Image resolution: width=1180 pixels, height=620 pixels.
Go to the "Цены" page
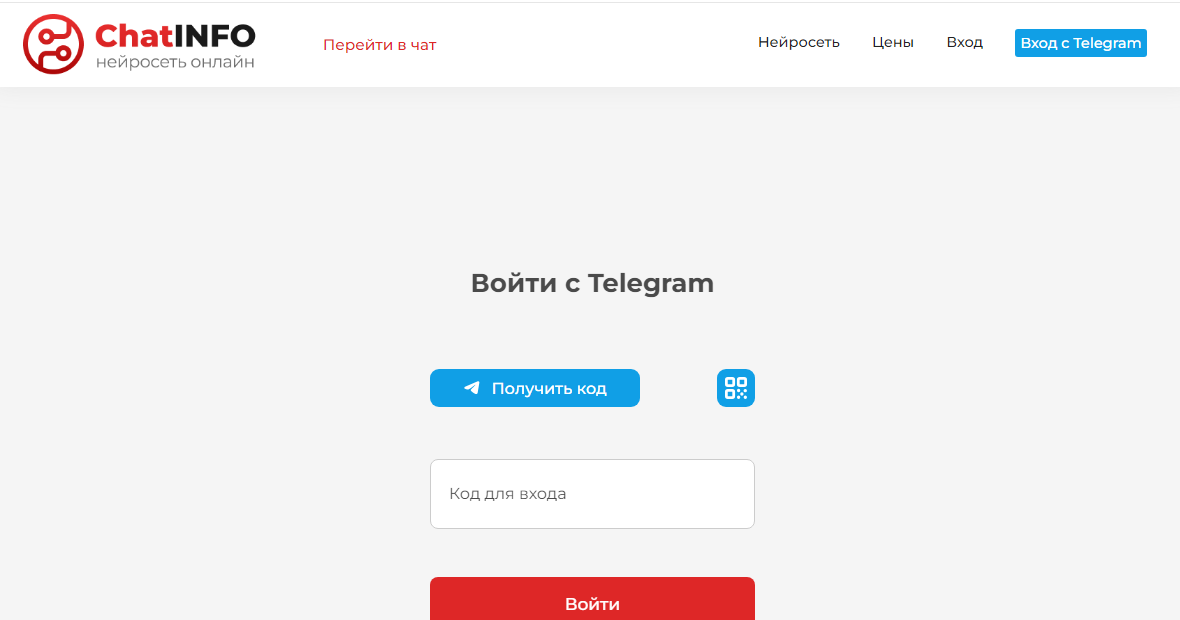pos(892,43)
